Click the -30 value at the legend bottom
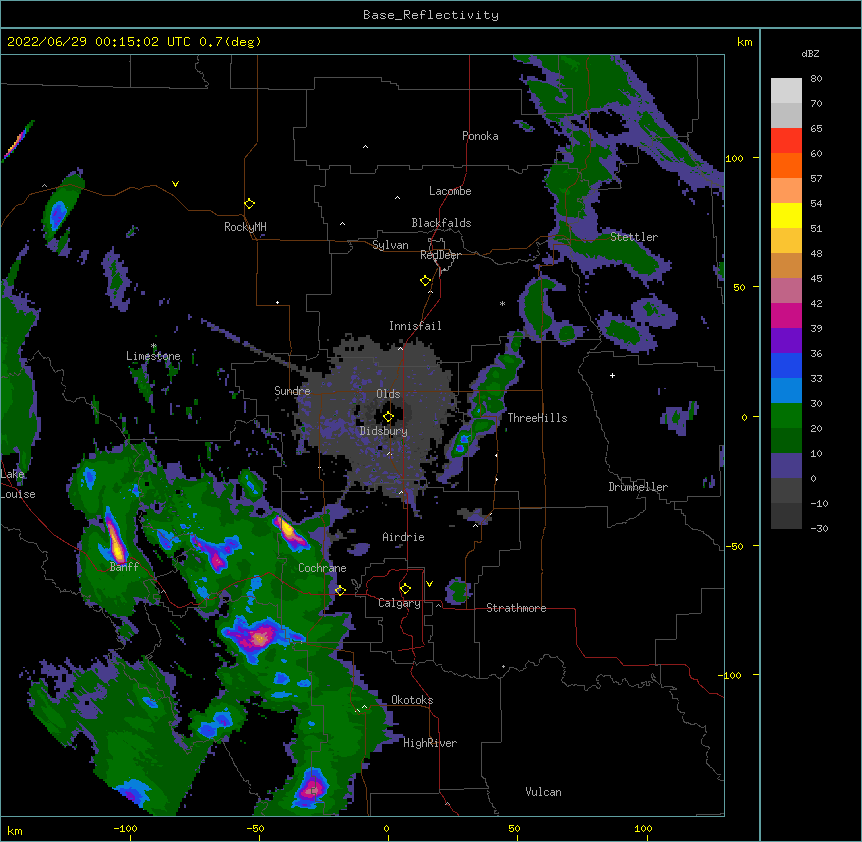 [819, 529]
